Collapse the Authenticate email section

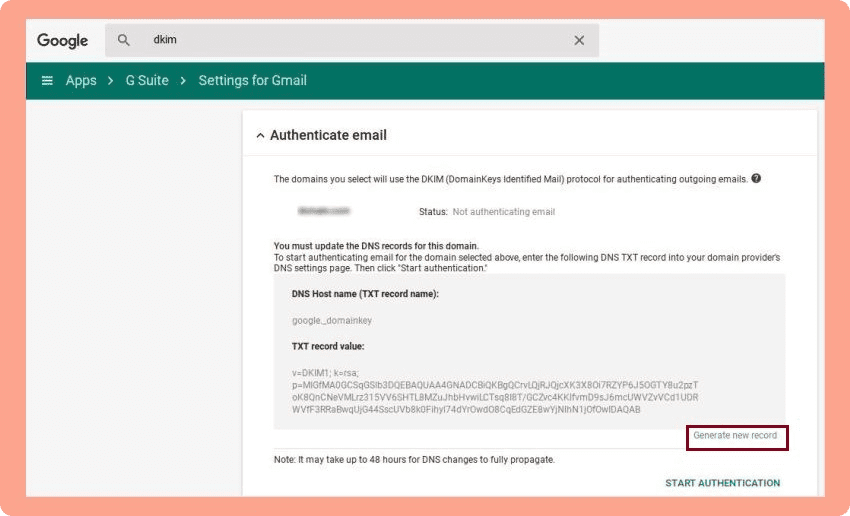[260, 136]
